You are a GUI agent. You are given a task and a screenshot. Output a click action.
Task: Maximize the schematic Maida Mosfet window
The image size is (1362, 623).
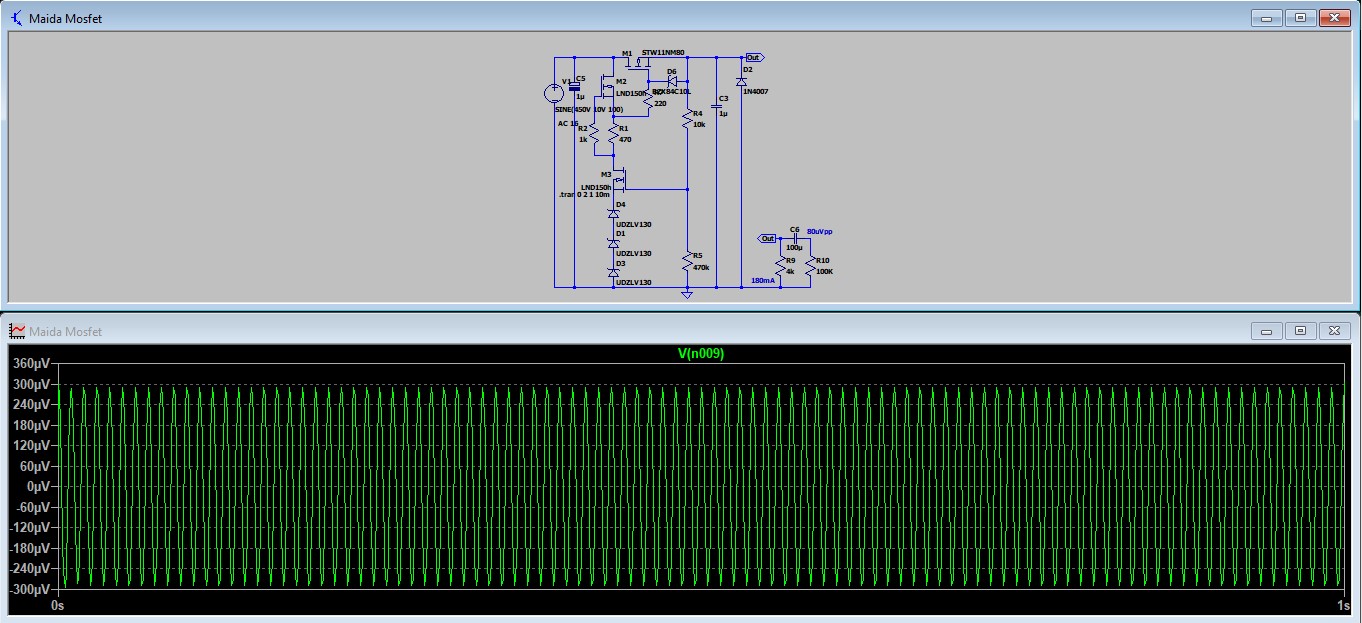[x=1300, y=18]
